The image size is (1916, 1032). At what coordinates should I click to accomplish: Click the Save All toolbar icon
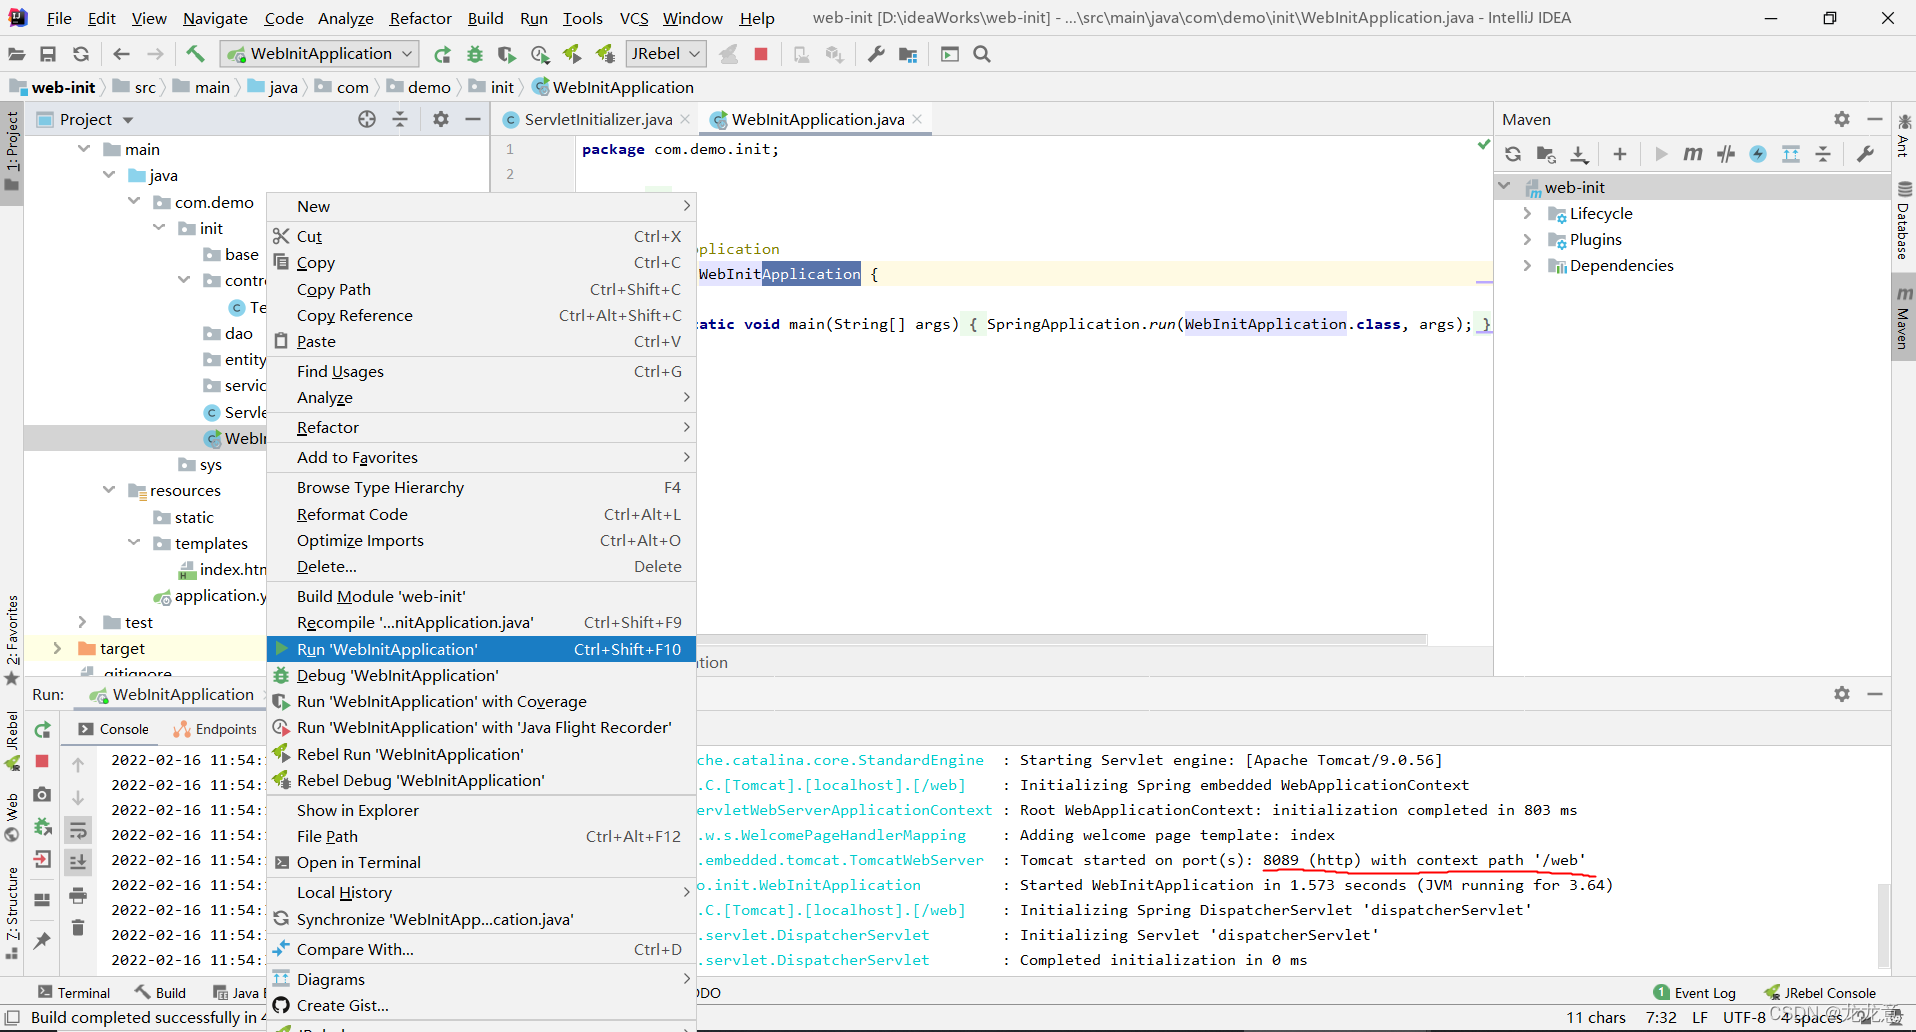click(48, 54)
